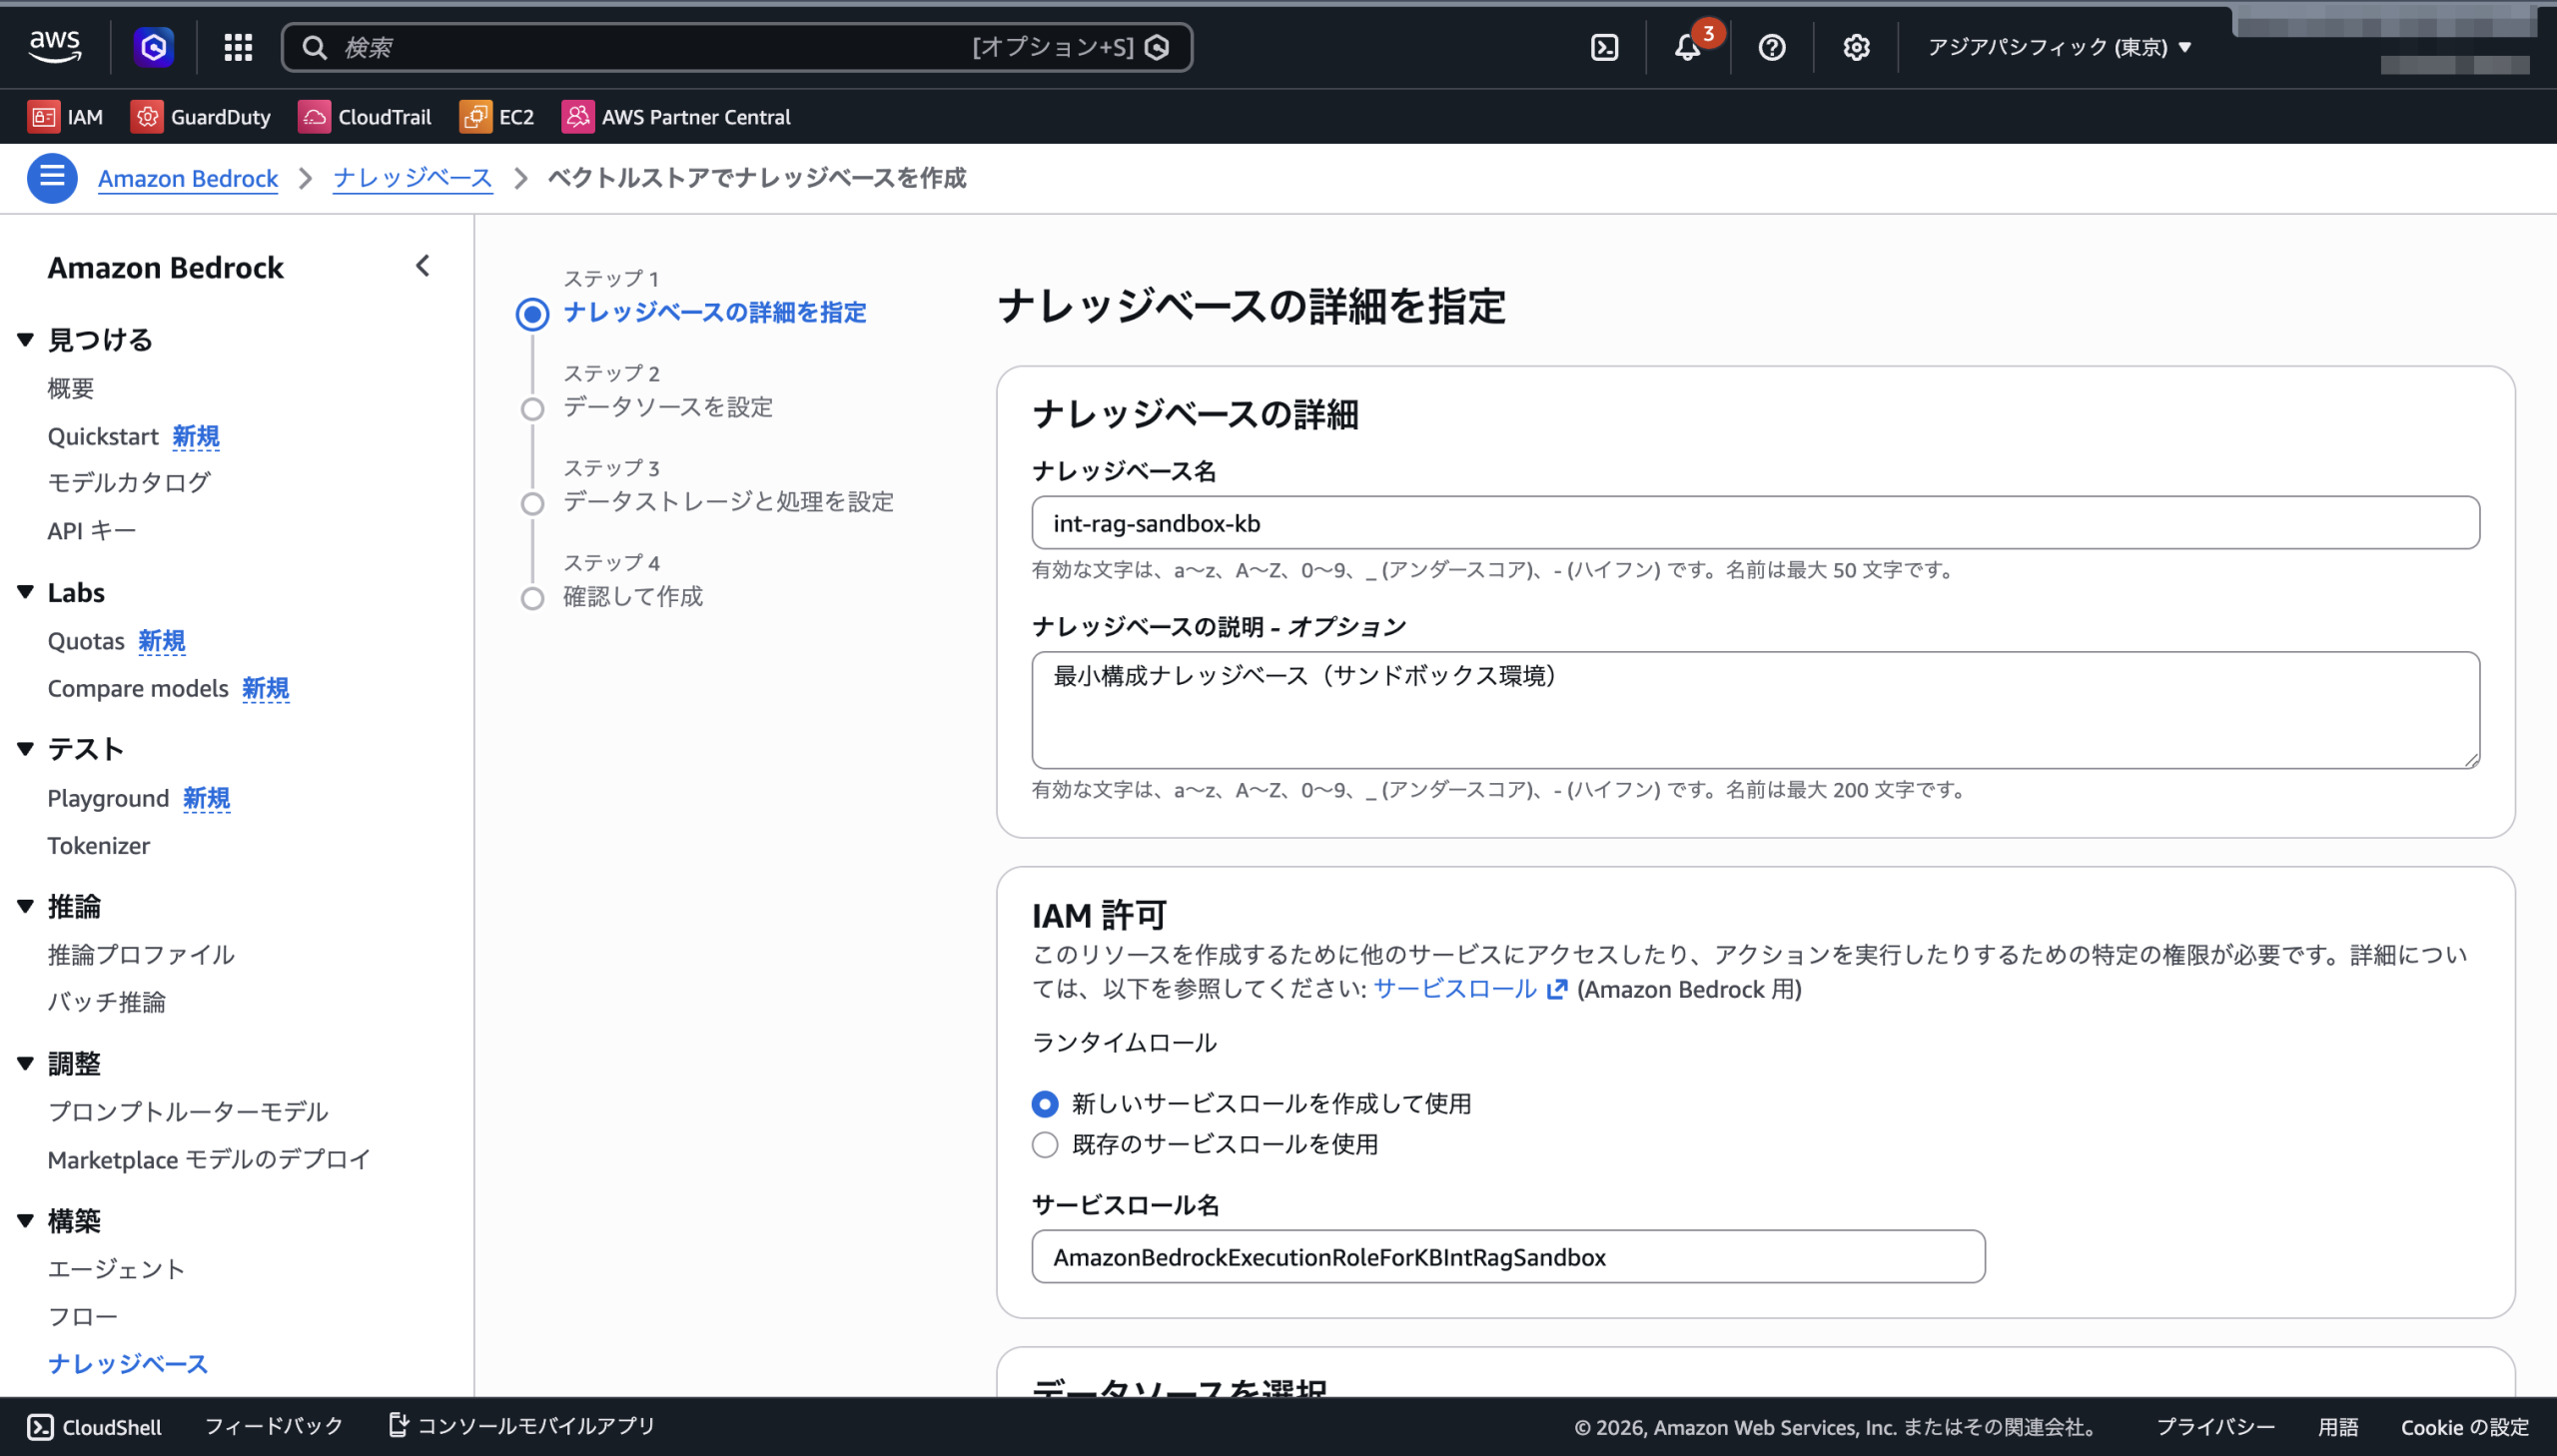This screenshot has height=1456, width=2557.
Task: Select the ステップ1 ナレッジベースの詳細を指定 step
Action: [x=714, y=313]
